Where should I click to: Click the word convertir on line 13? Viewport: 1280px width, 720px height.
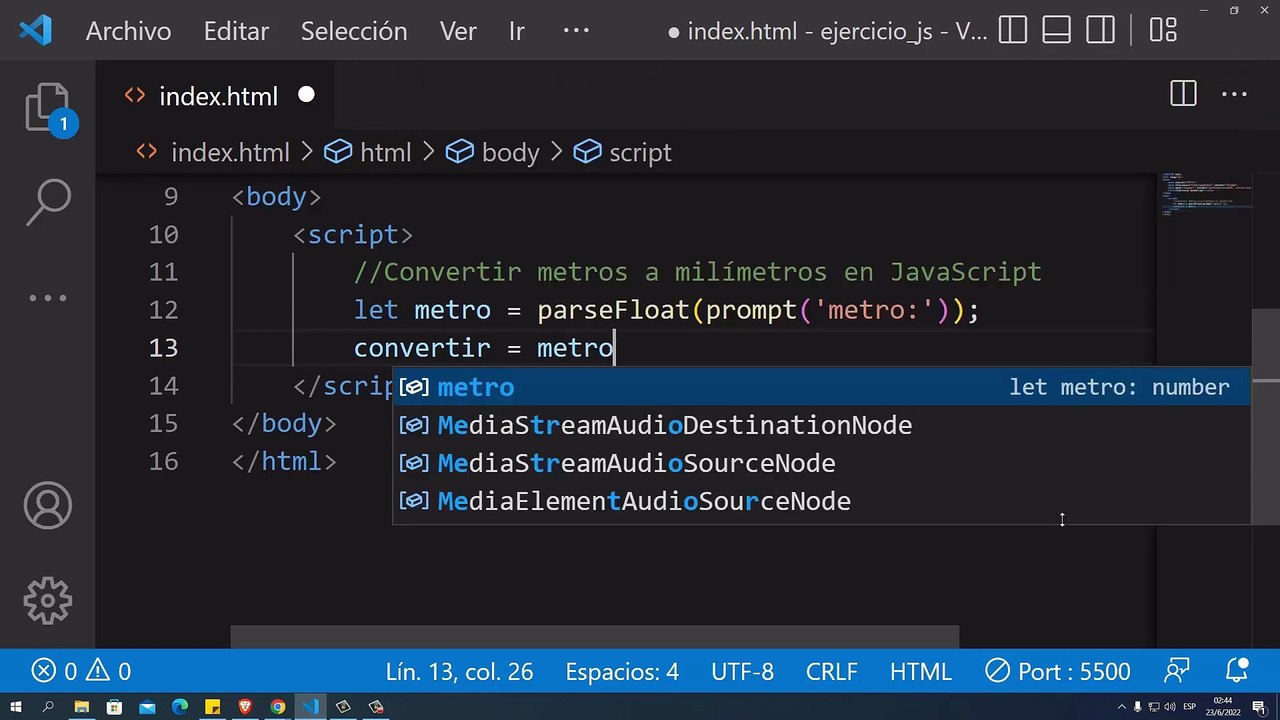click(422, 348)
